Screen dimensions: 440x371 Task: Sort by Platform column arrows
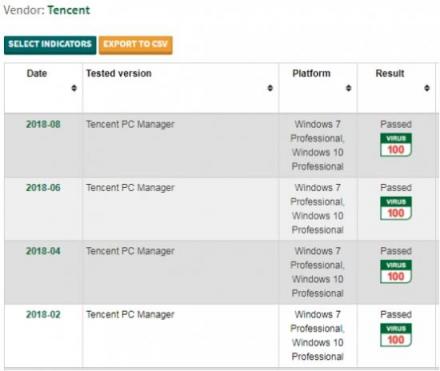tap(348, 88)
